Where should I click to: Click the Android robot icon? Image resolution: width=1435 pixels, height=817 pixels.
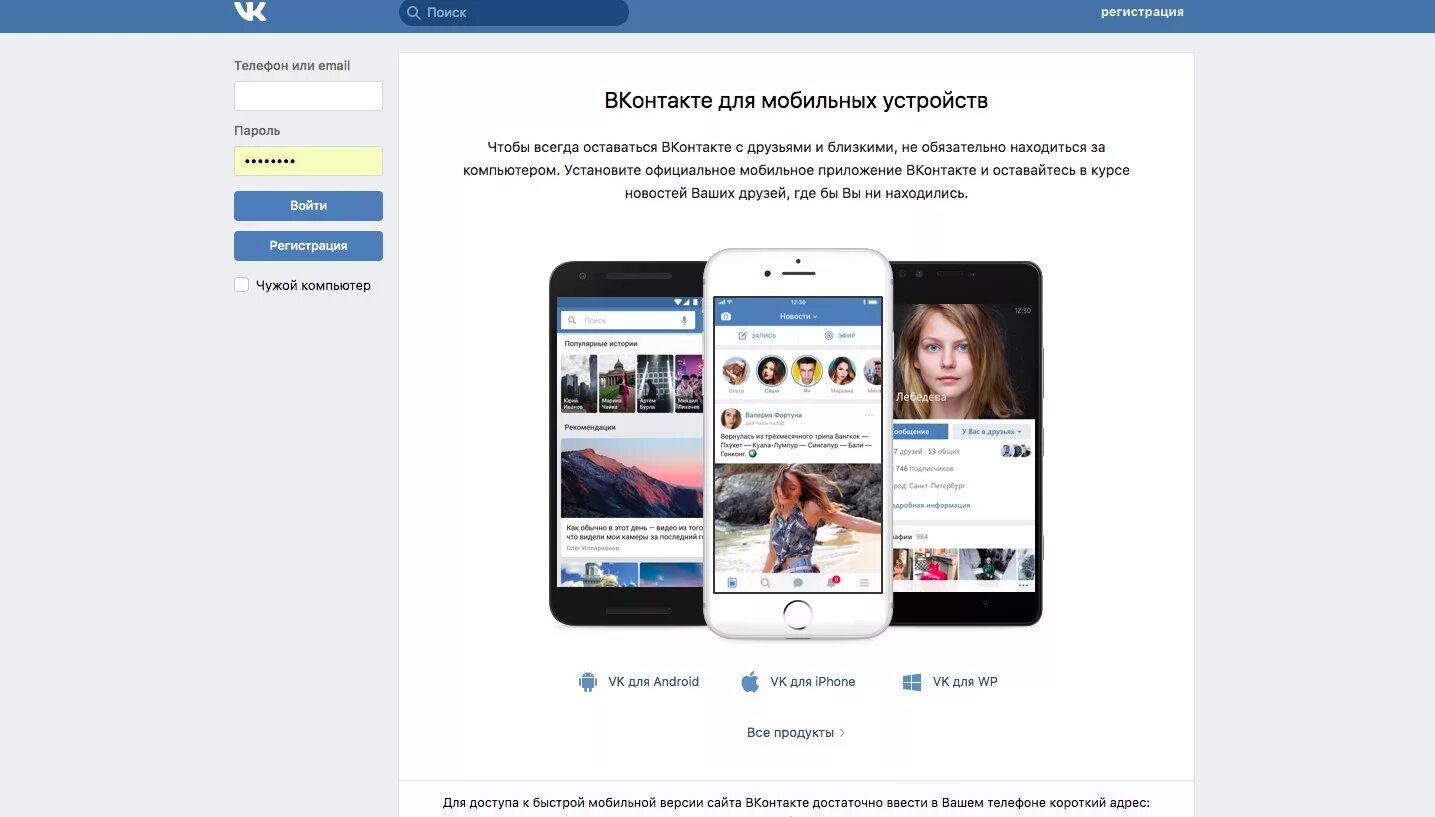[587, 682]
